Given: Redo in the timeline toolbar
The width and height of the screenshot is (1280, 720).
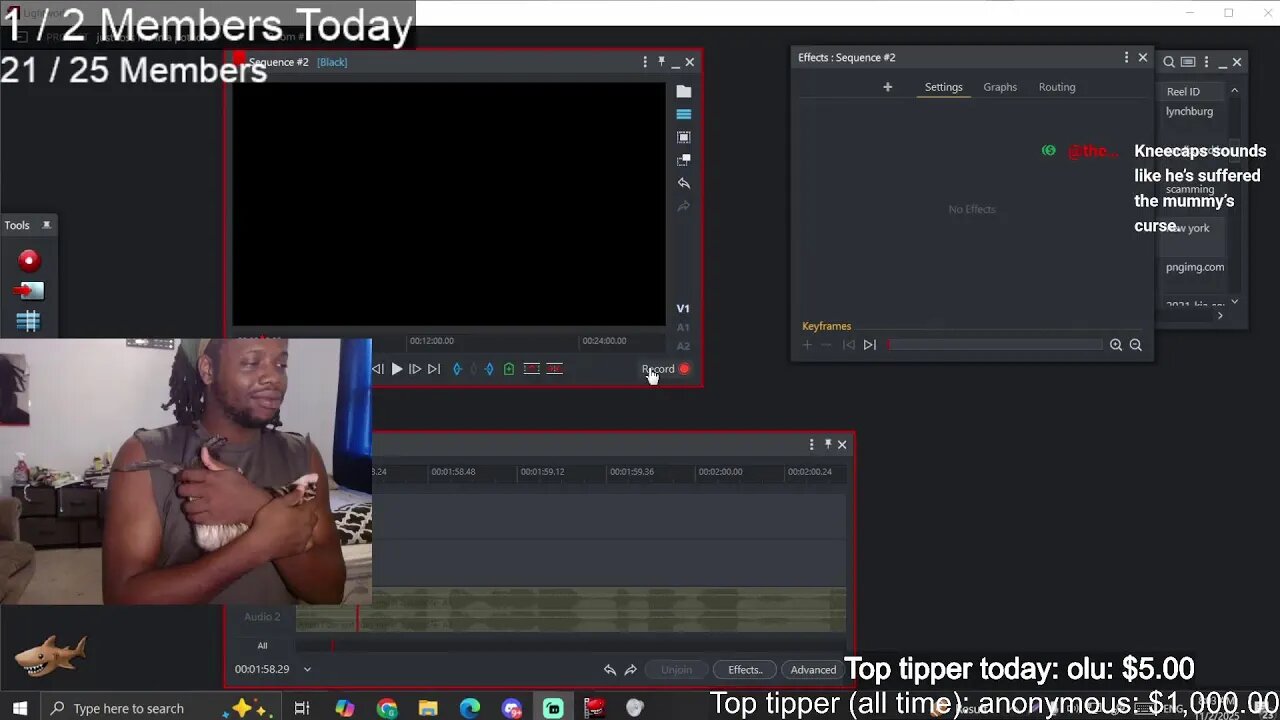Looking at the screenshot, I should click(x=631, y=670).
